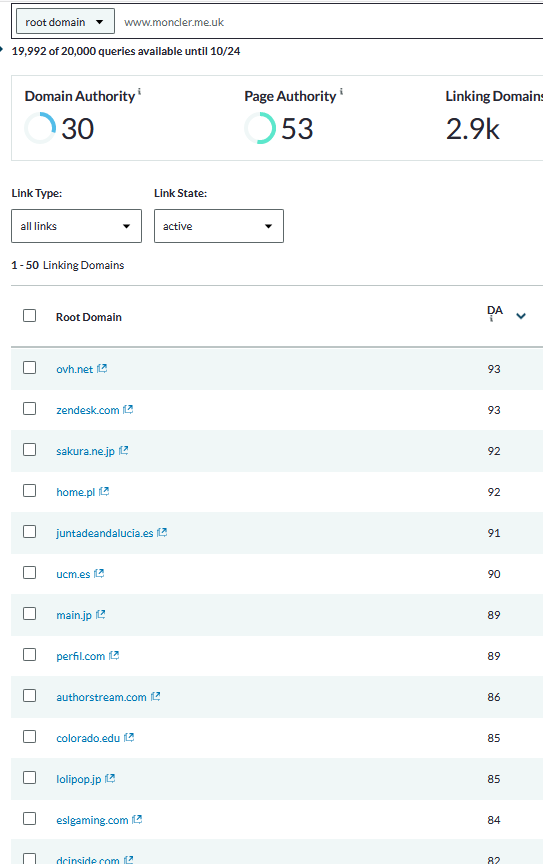Click the Root Domain column header

89,317
